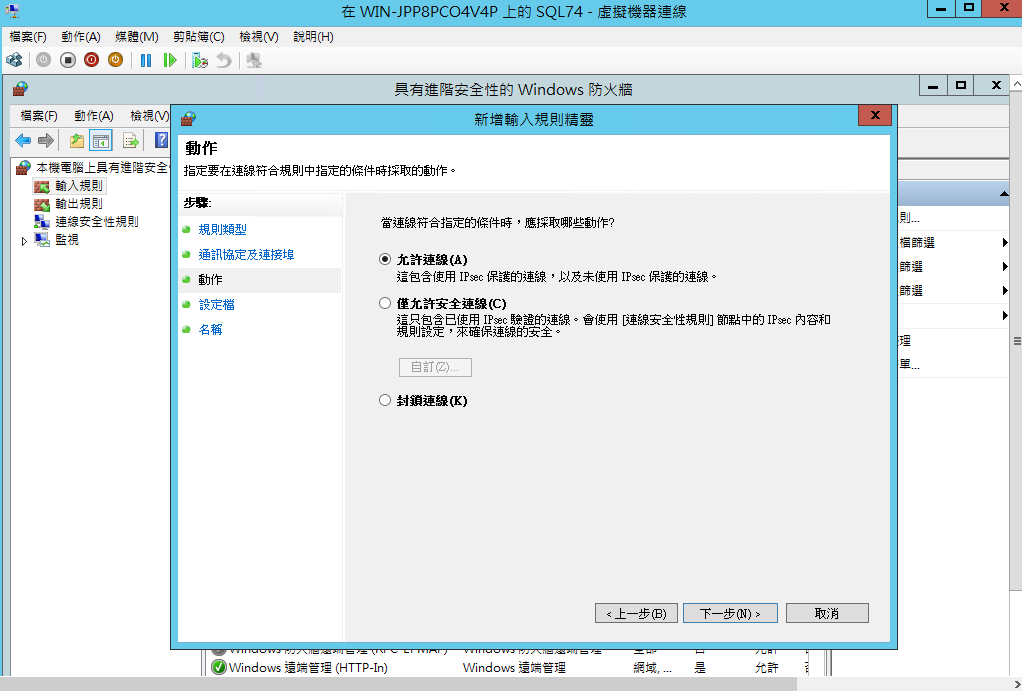Click the Turn Off (stop) VM icon
Screen dimensions: 1022x691
pos(68,61)
